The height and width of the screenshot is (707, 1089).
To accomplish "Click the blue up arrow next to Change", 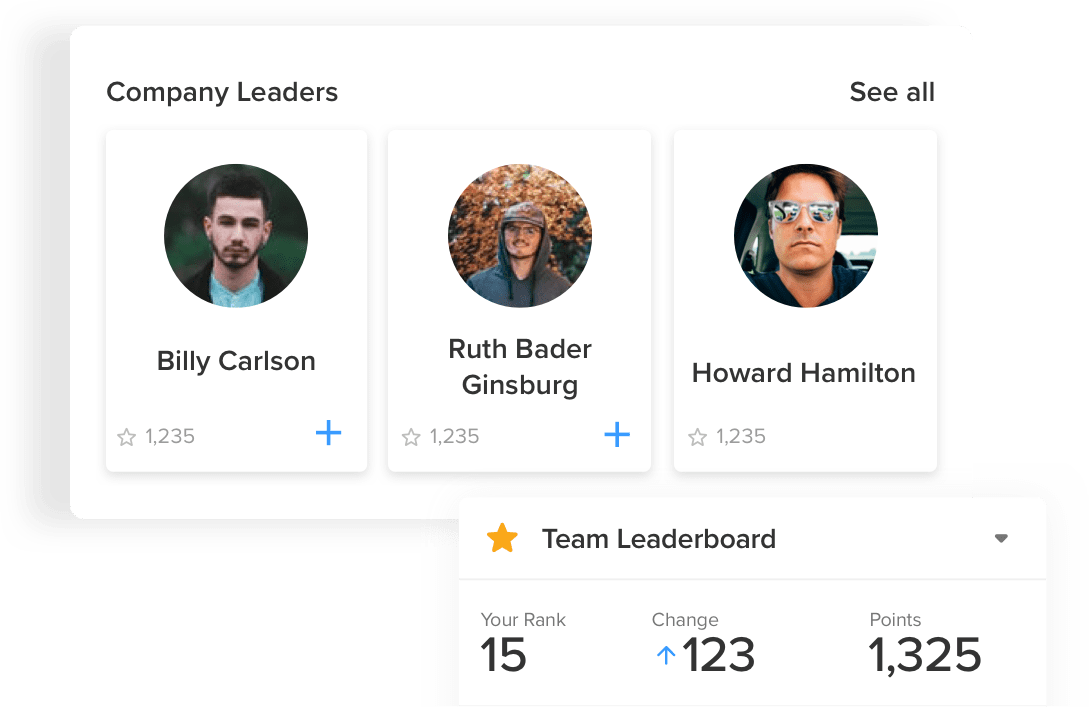I will coord(666,656).
